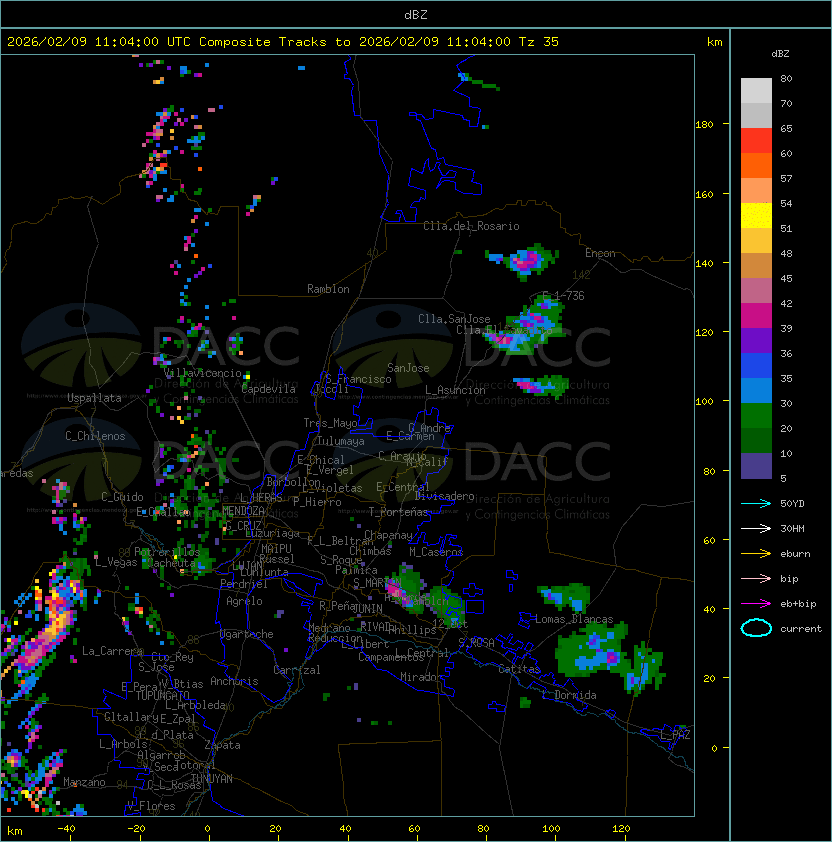
Task: Click the 'Ramblon' map label
Action: pos(328,289)
